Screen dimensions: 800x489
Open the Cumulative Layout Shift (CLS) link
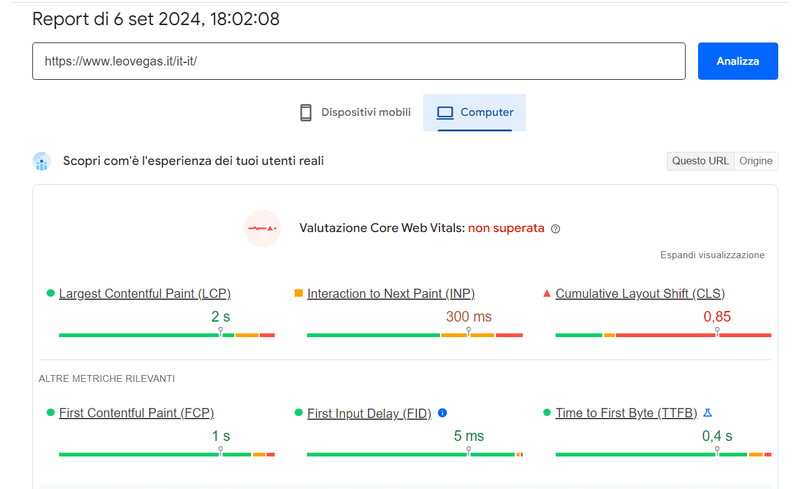640,294
